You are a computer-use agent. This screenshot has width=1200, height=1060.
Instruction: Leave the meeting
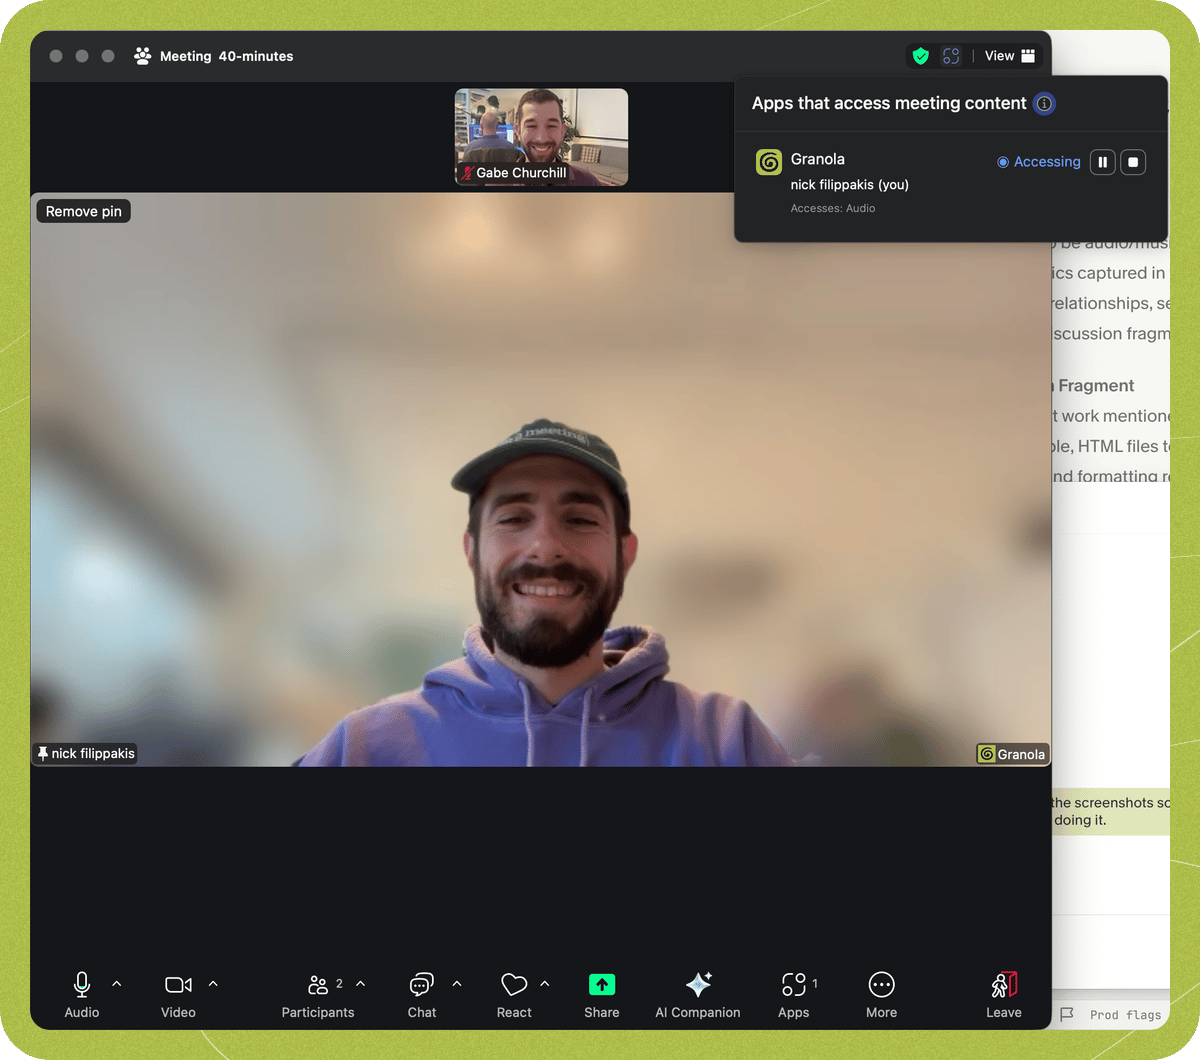(x=1004, y=995)
